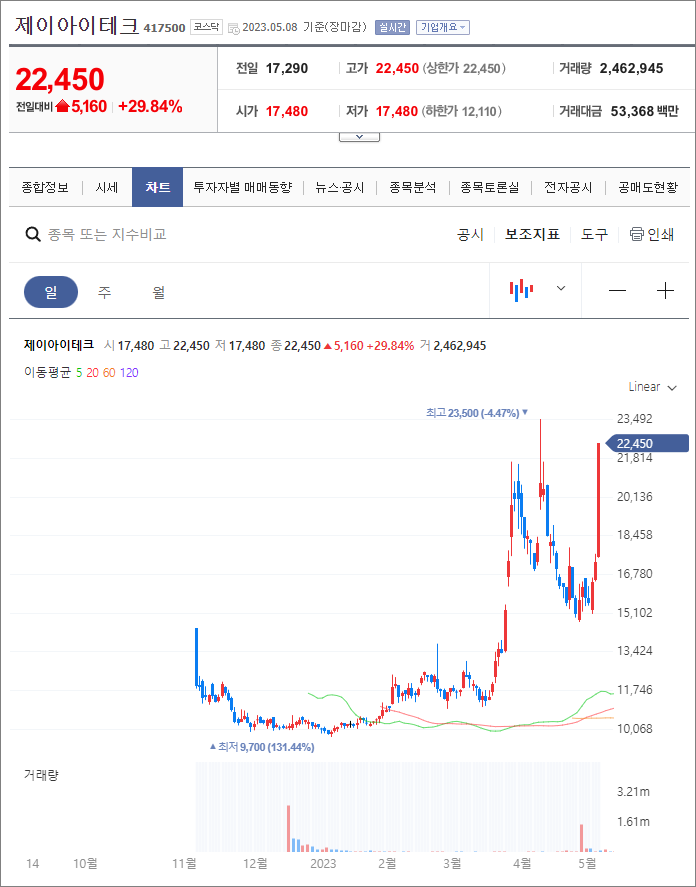Select the 월 monthly period toggle
This screenshot has height=887, width=696.
click(158, 292)
